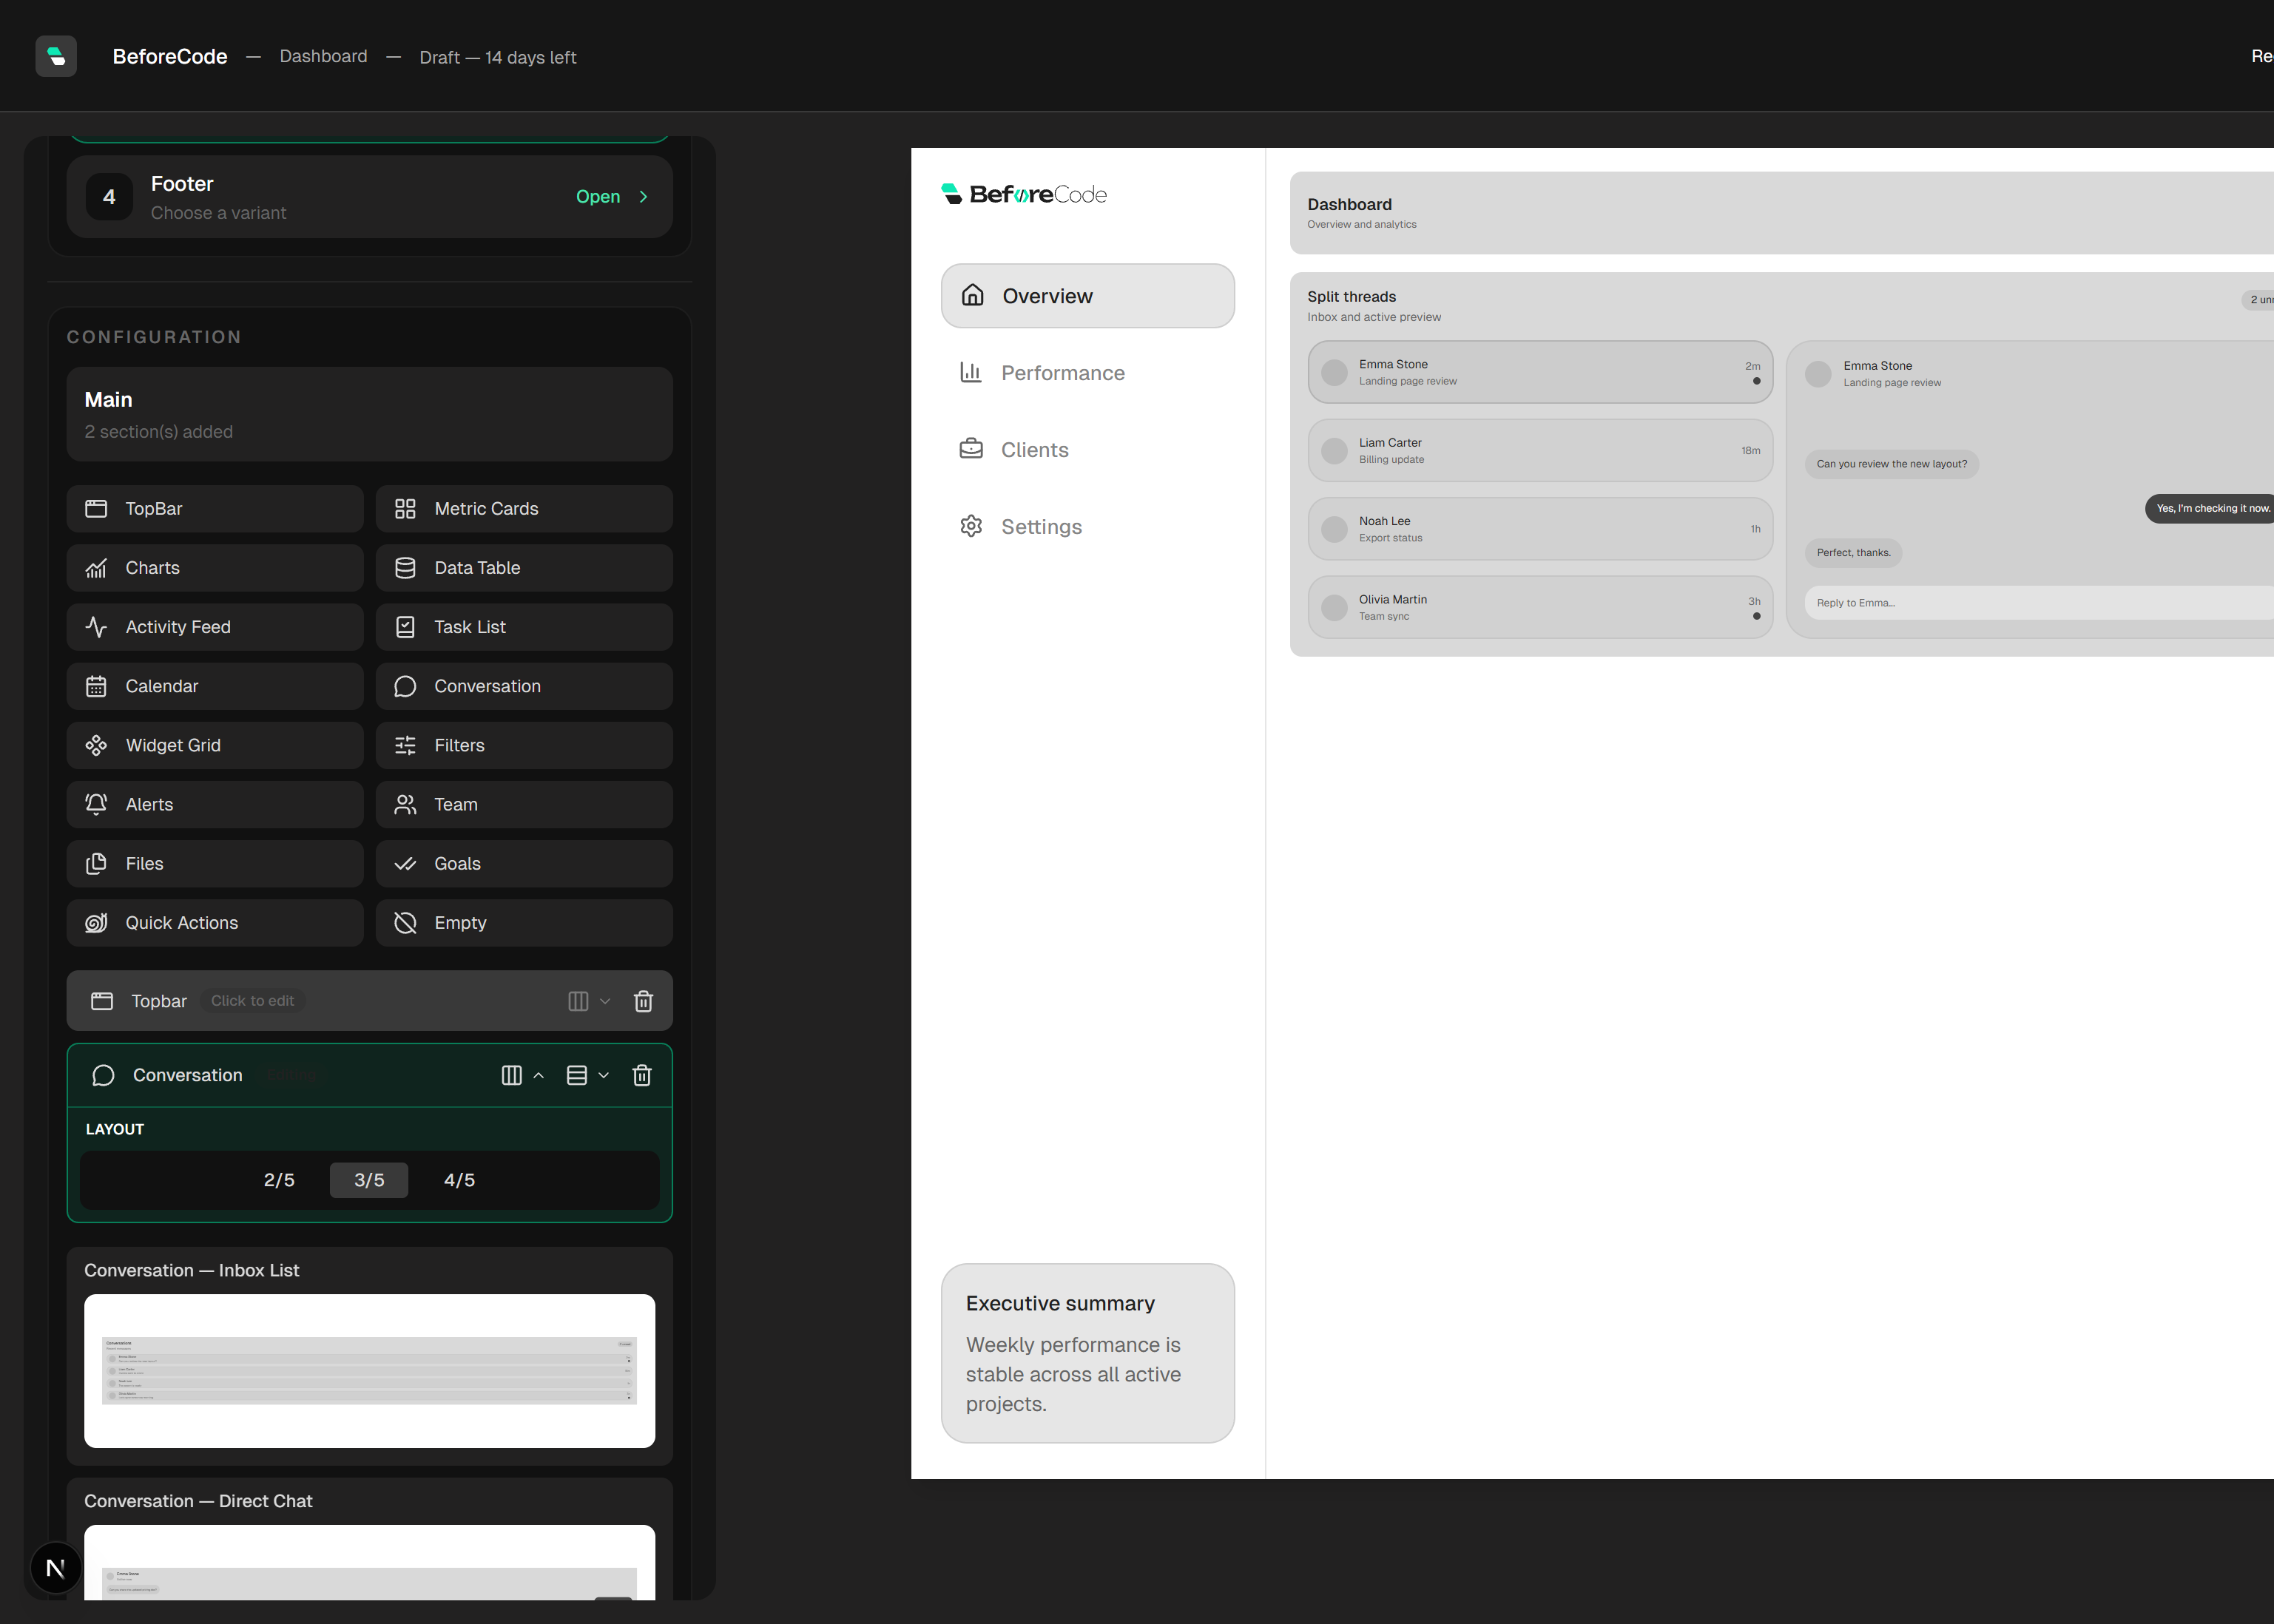Click the BeforeCode logo in preview sidebar
2274x1624 pixels.
1024,194
